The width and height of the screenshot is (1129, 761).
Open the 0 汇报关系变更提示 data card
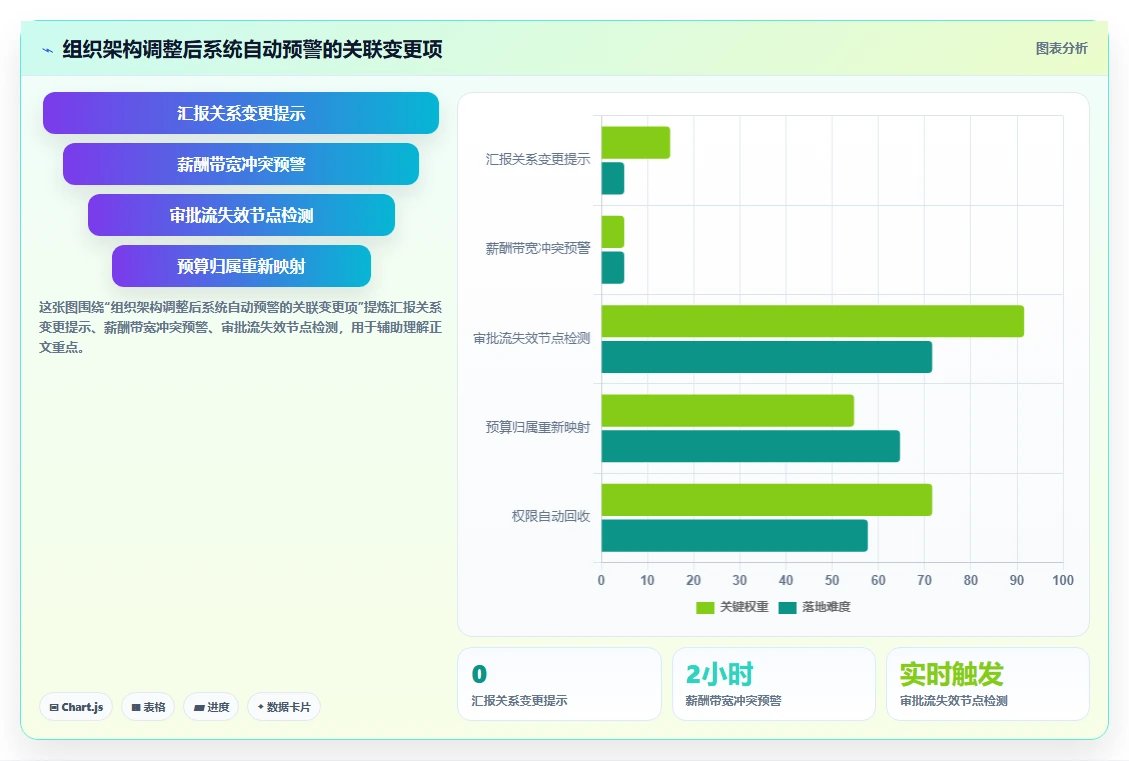coord(559,684)
